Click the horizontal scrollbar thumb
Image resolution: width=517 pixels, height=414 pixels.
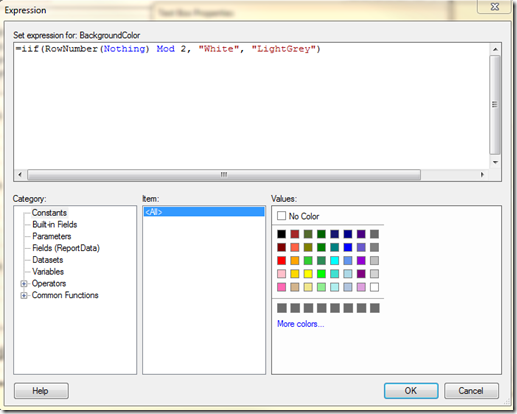pyautogui.click(x=224, y=174)
